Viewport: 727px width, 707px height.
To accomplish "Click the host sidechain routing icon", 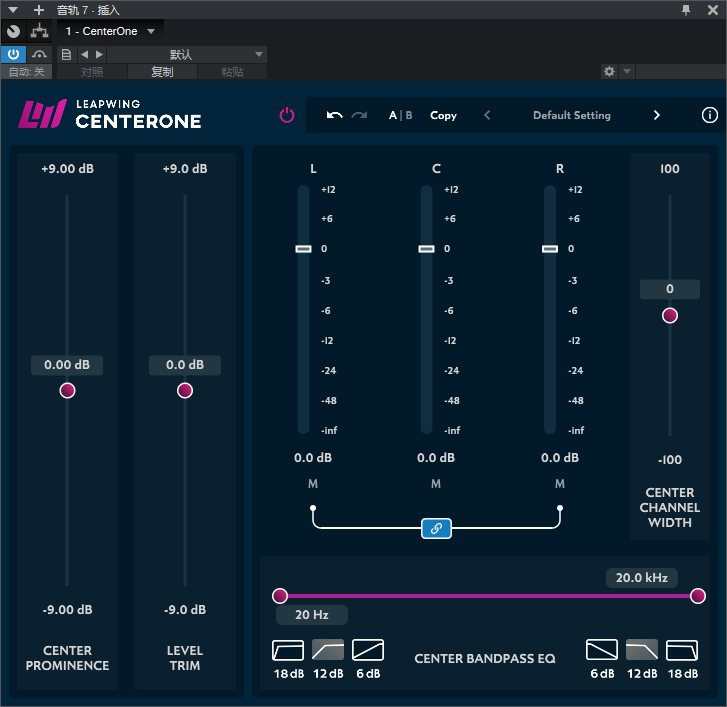I will pyautogui.click(x=39, y=31).
